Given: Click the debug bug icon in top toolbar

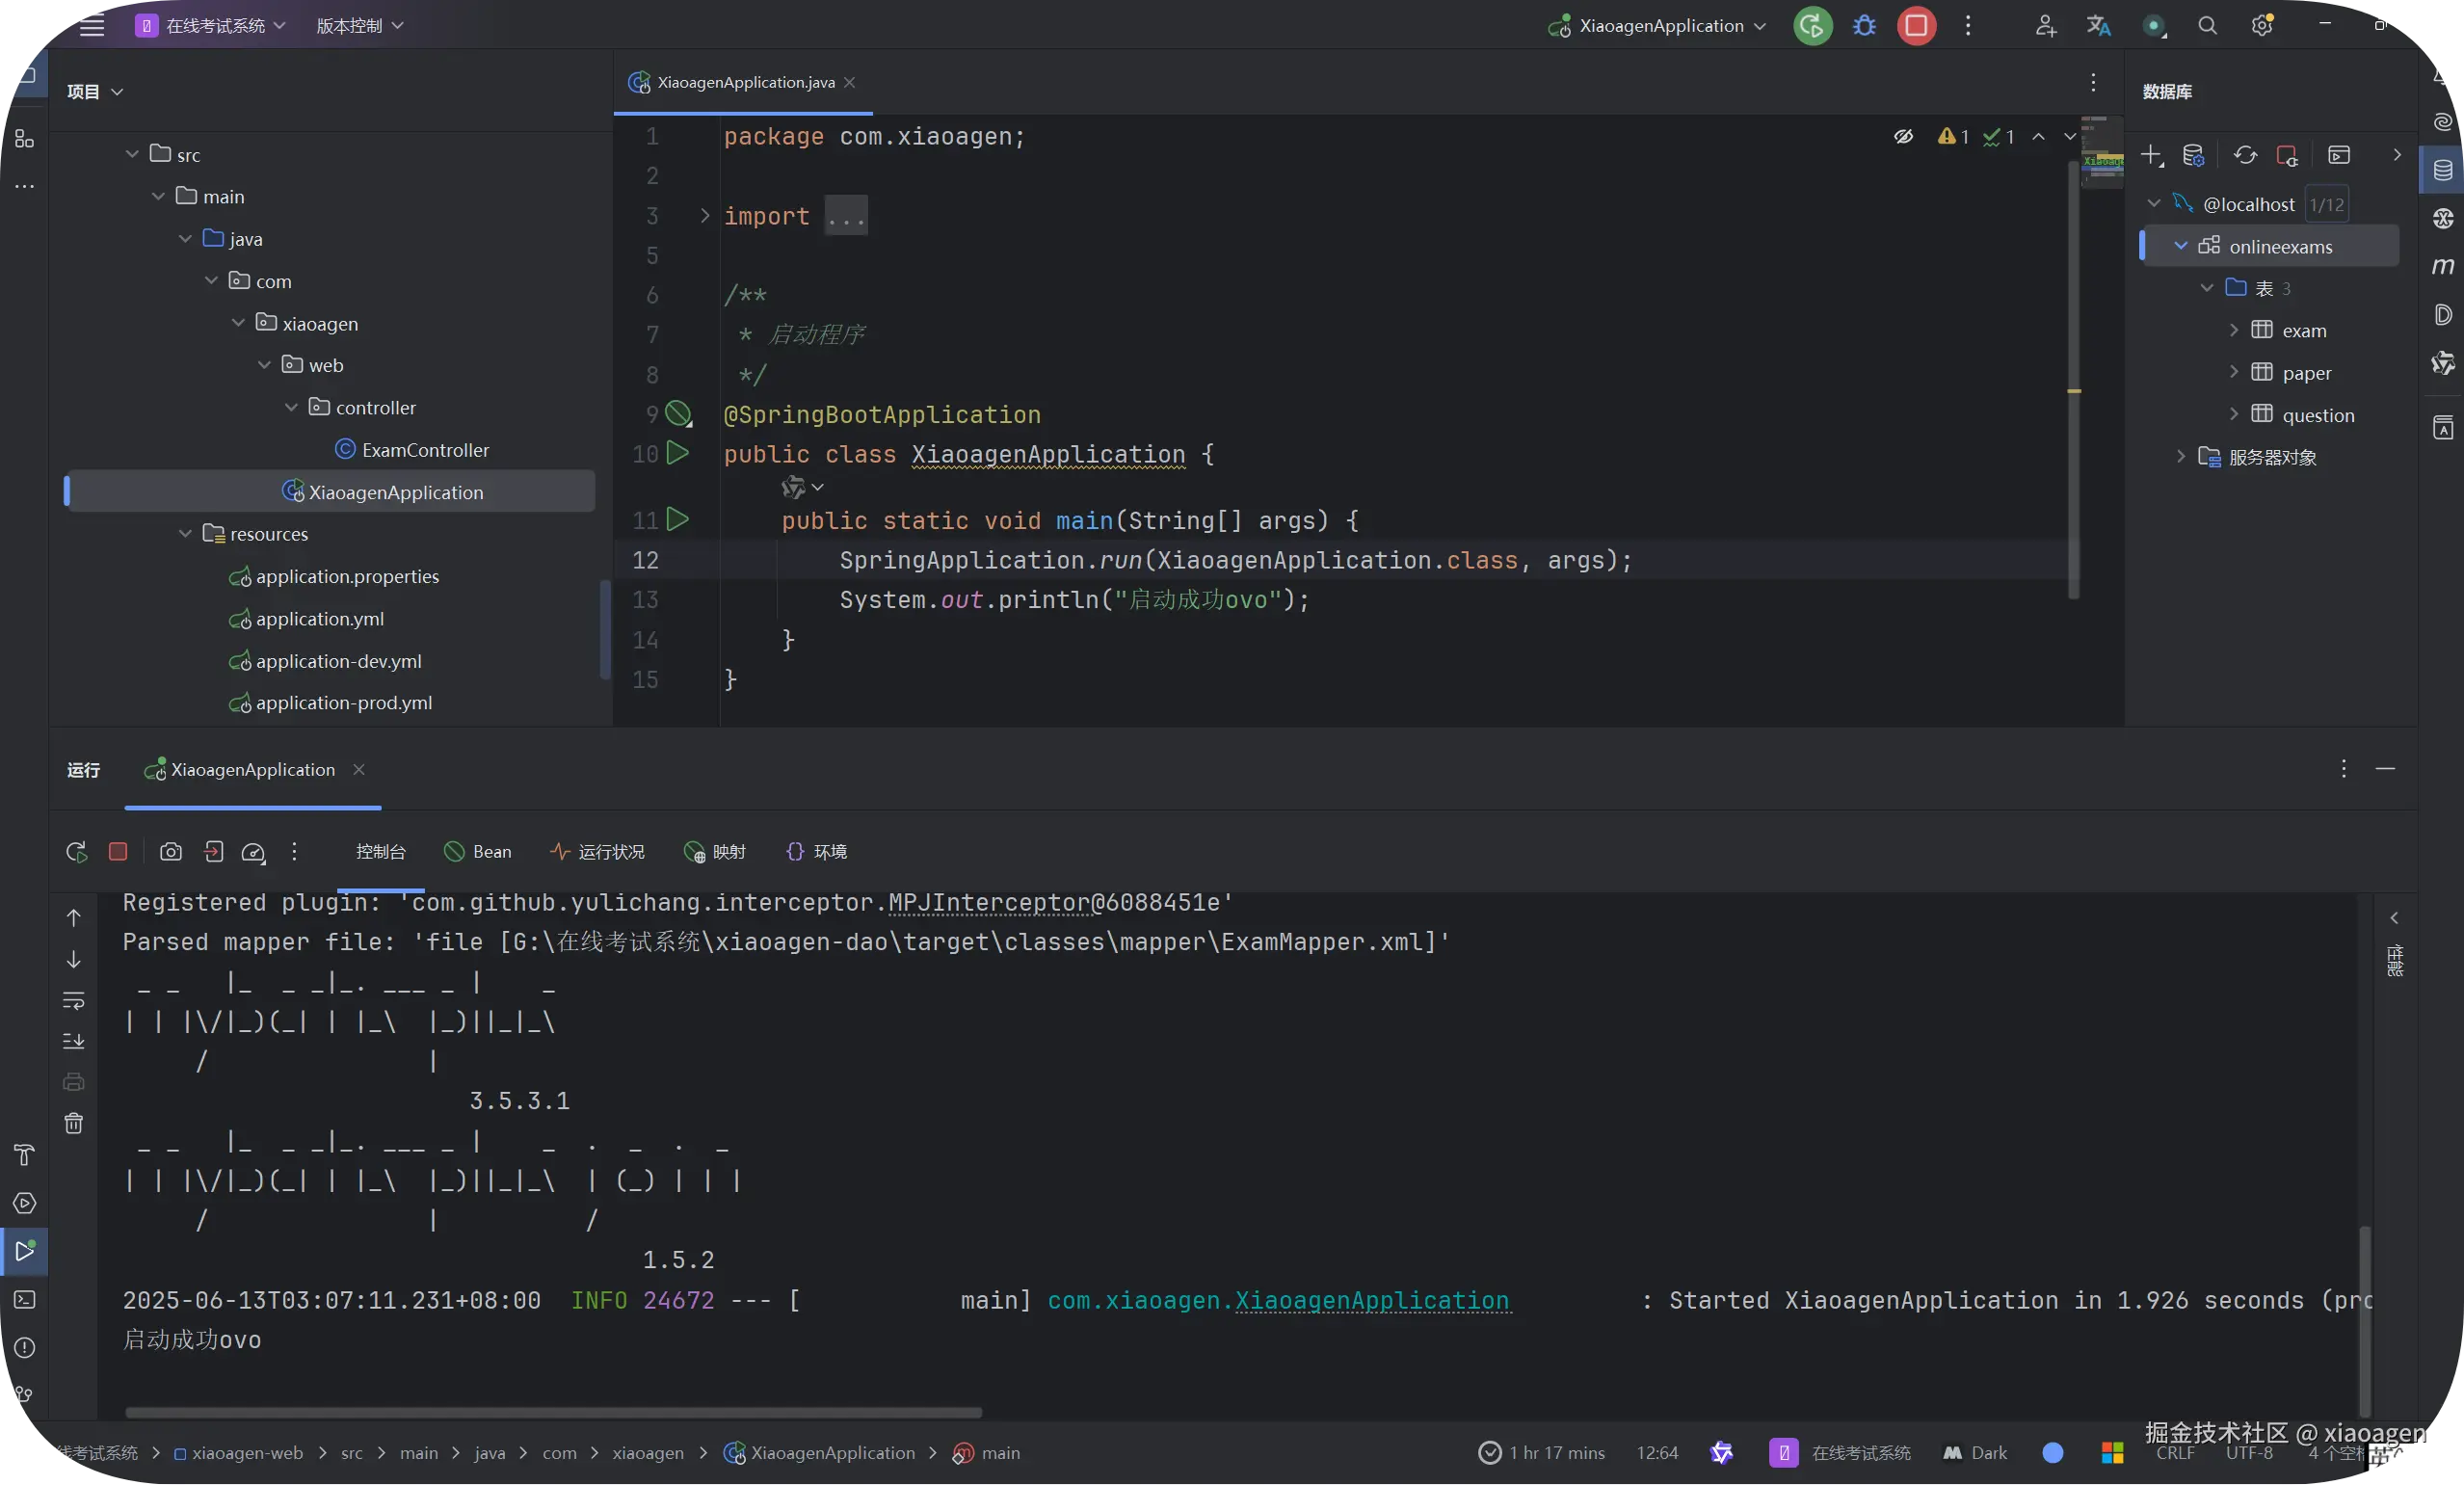Looking at the screenshot, I should (1864, 26).
